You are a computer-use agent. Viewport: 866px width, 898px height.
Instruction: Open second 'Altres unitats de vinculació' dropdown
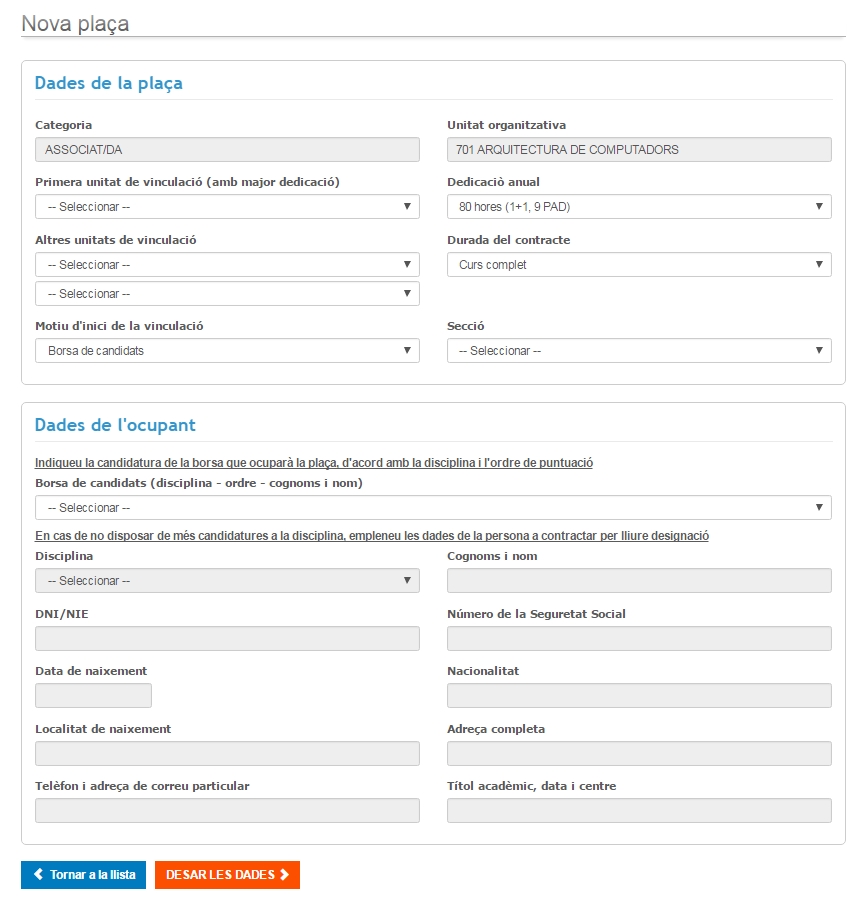(x=227, y=294)
